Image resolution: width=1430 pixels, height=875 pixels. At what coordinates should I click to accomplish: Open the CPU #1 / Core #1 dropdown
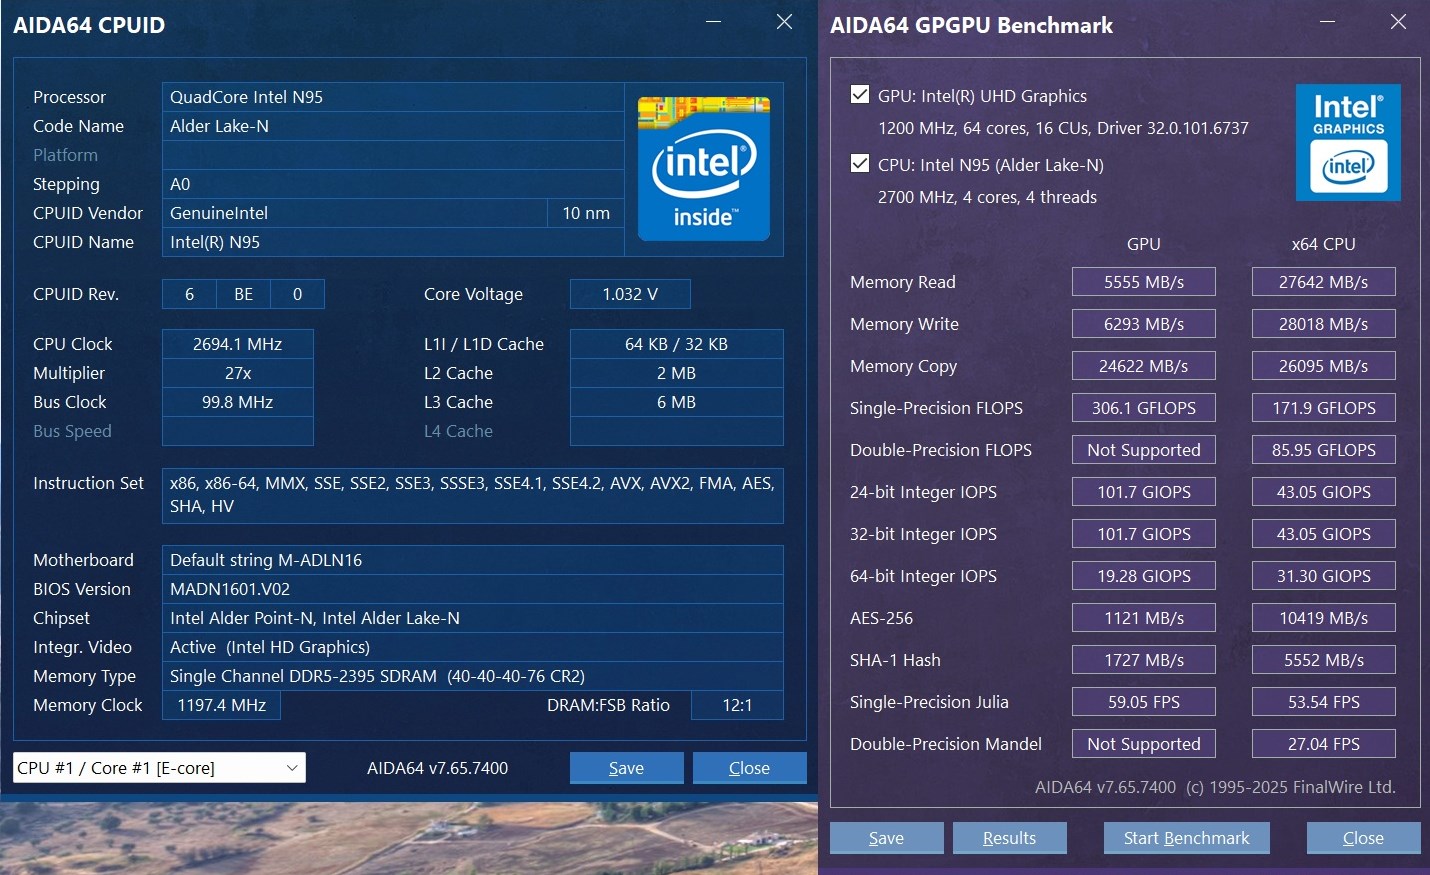tap(159, 768)
